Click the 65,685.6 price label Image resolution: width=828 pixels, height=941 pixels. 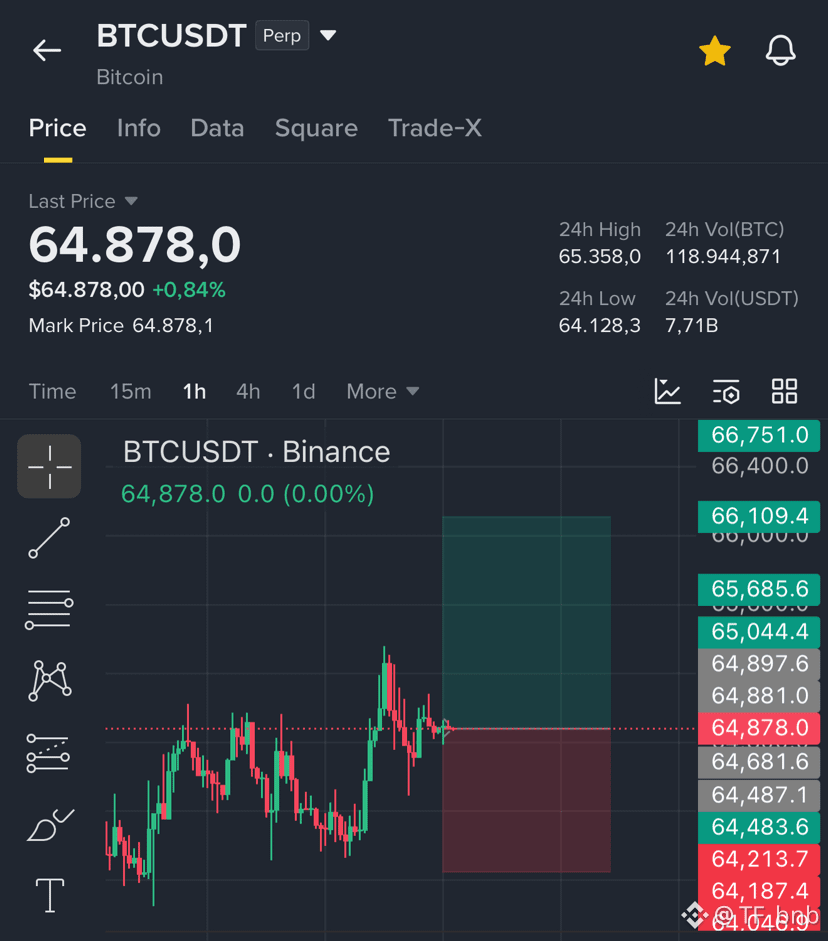(759, 589)
